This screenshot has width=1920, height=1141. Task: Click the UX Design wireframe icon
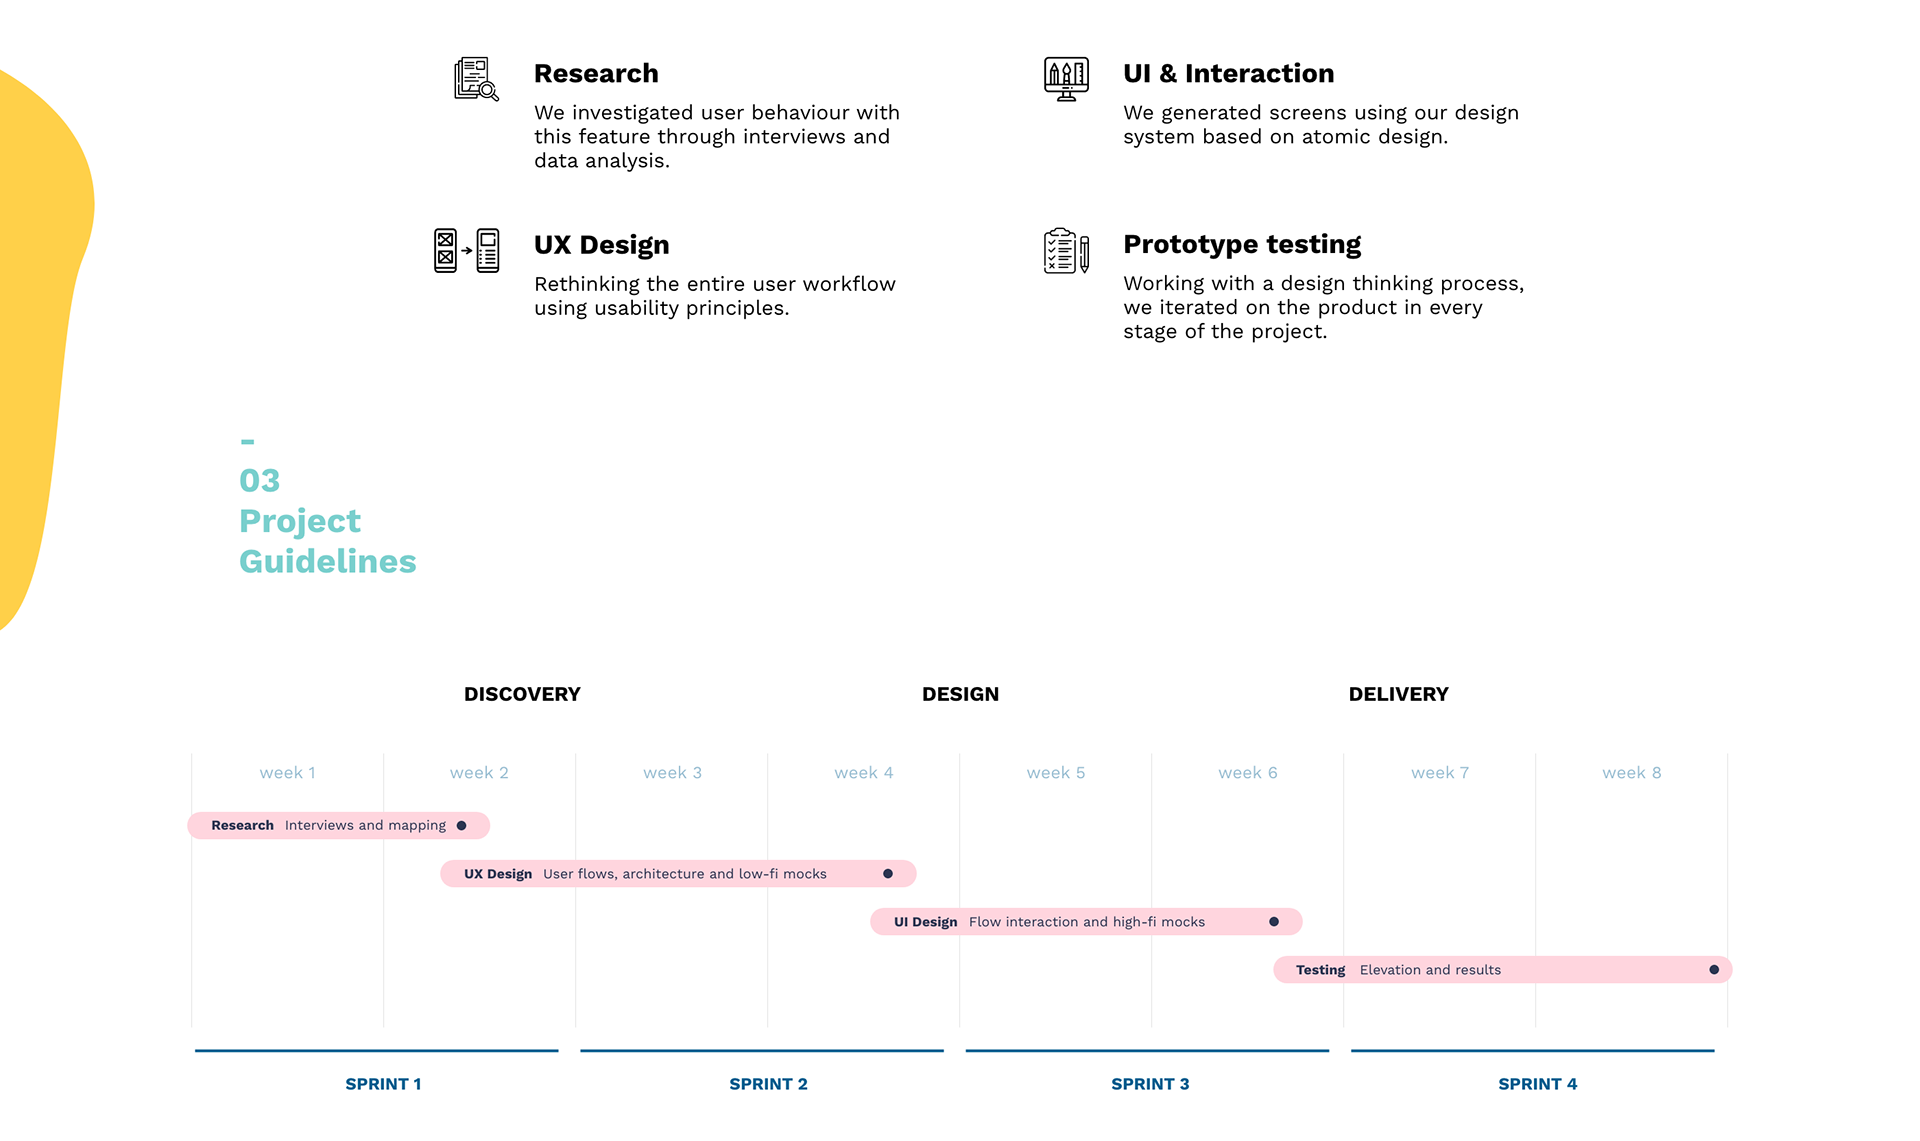[467, 251]
